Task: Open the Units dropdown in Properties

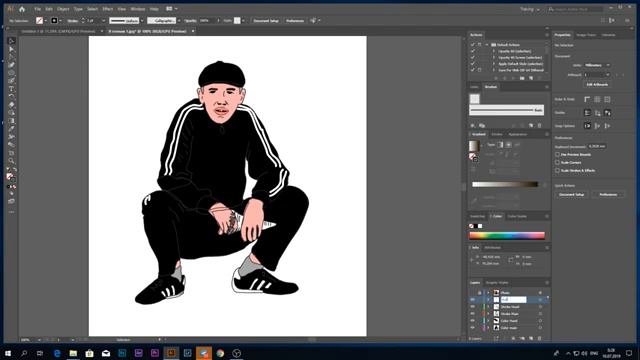Action: 597,65
